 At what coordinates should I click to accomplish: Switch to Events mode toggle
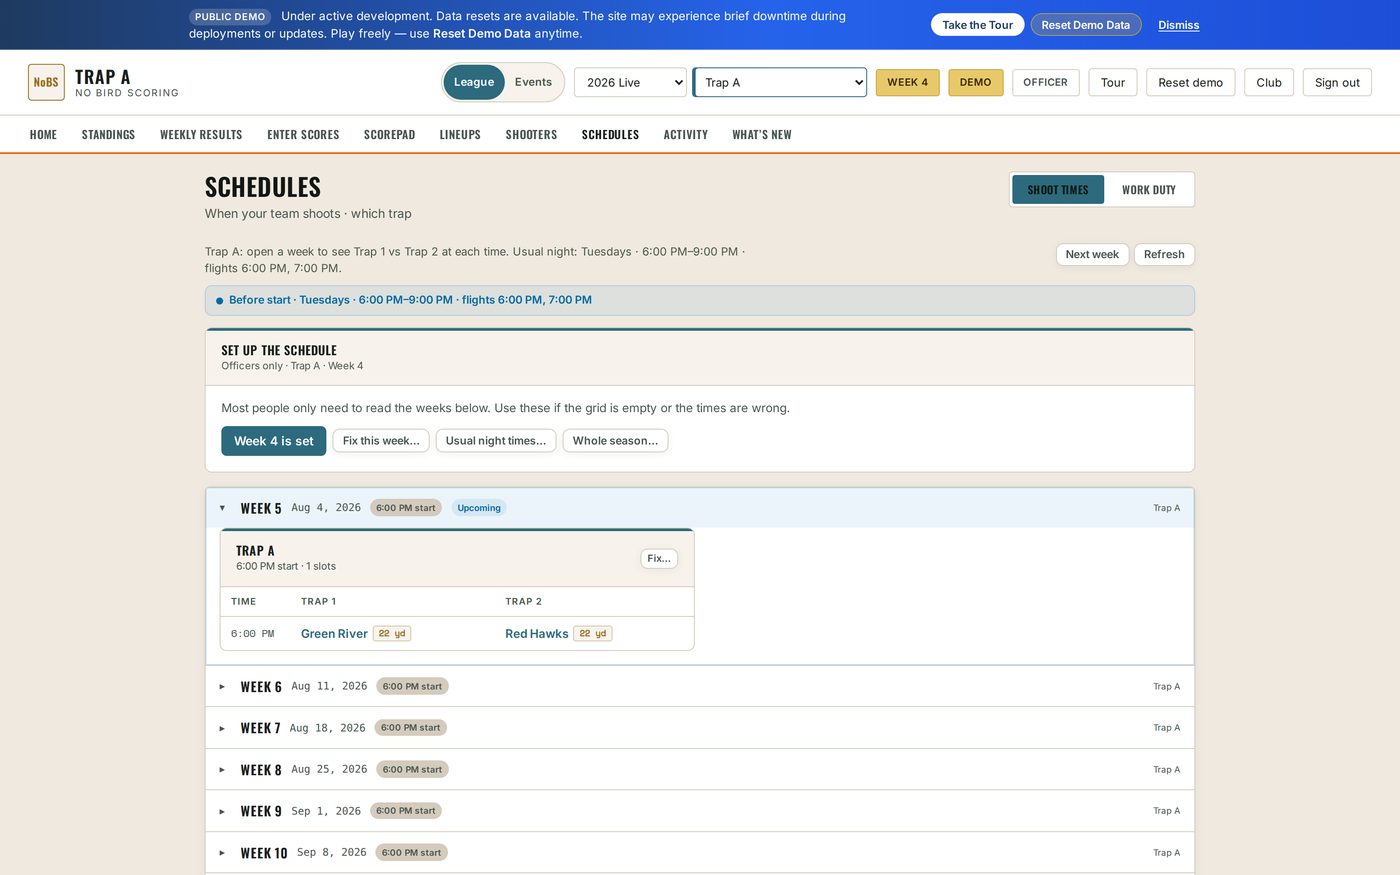[533, 82]
